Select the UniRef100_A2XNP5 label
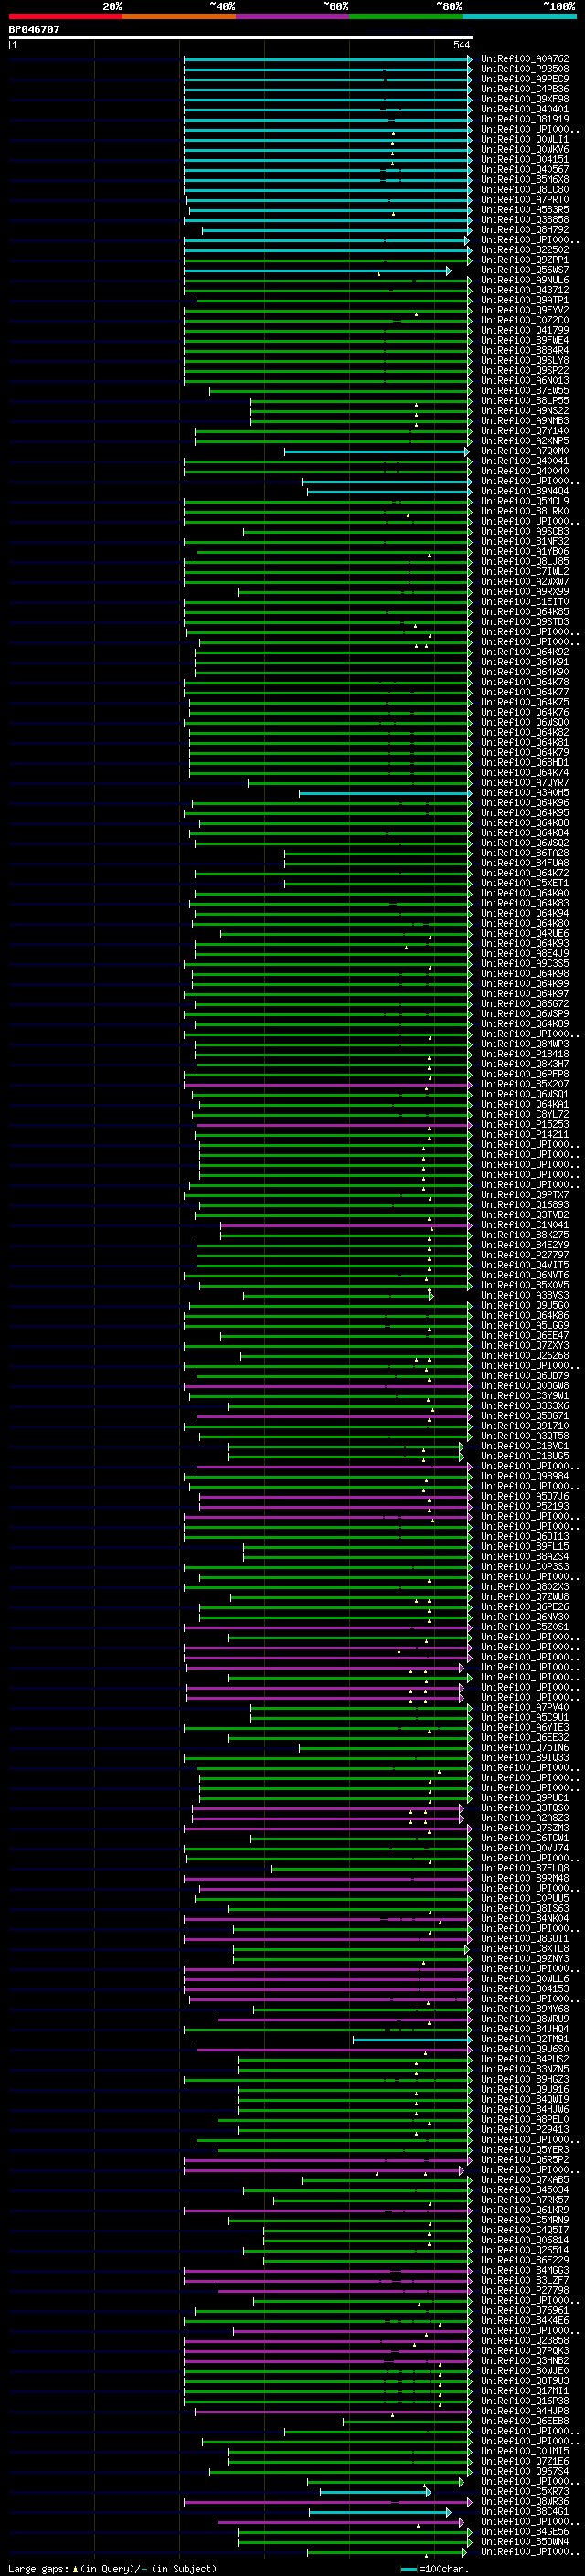 click(525, 441)
